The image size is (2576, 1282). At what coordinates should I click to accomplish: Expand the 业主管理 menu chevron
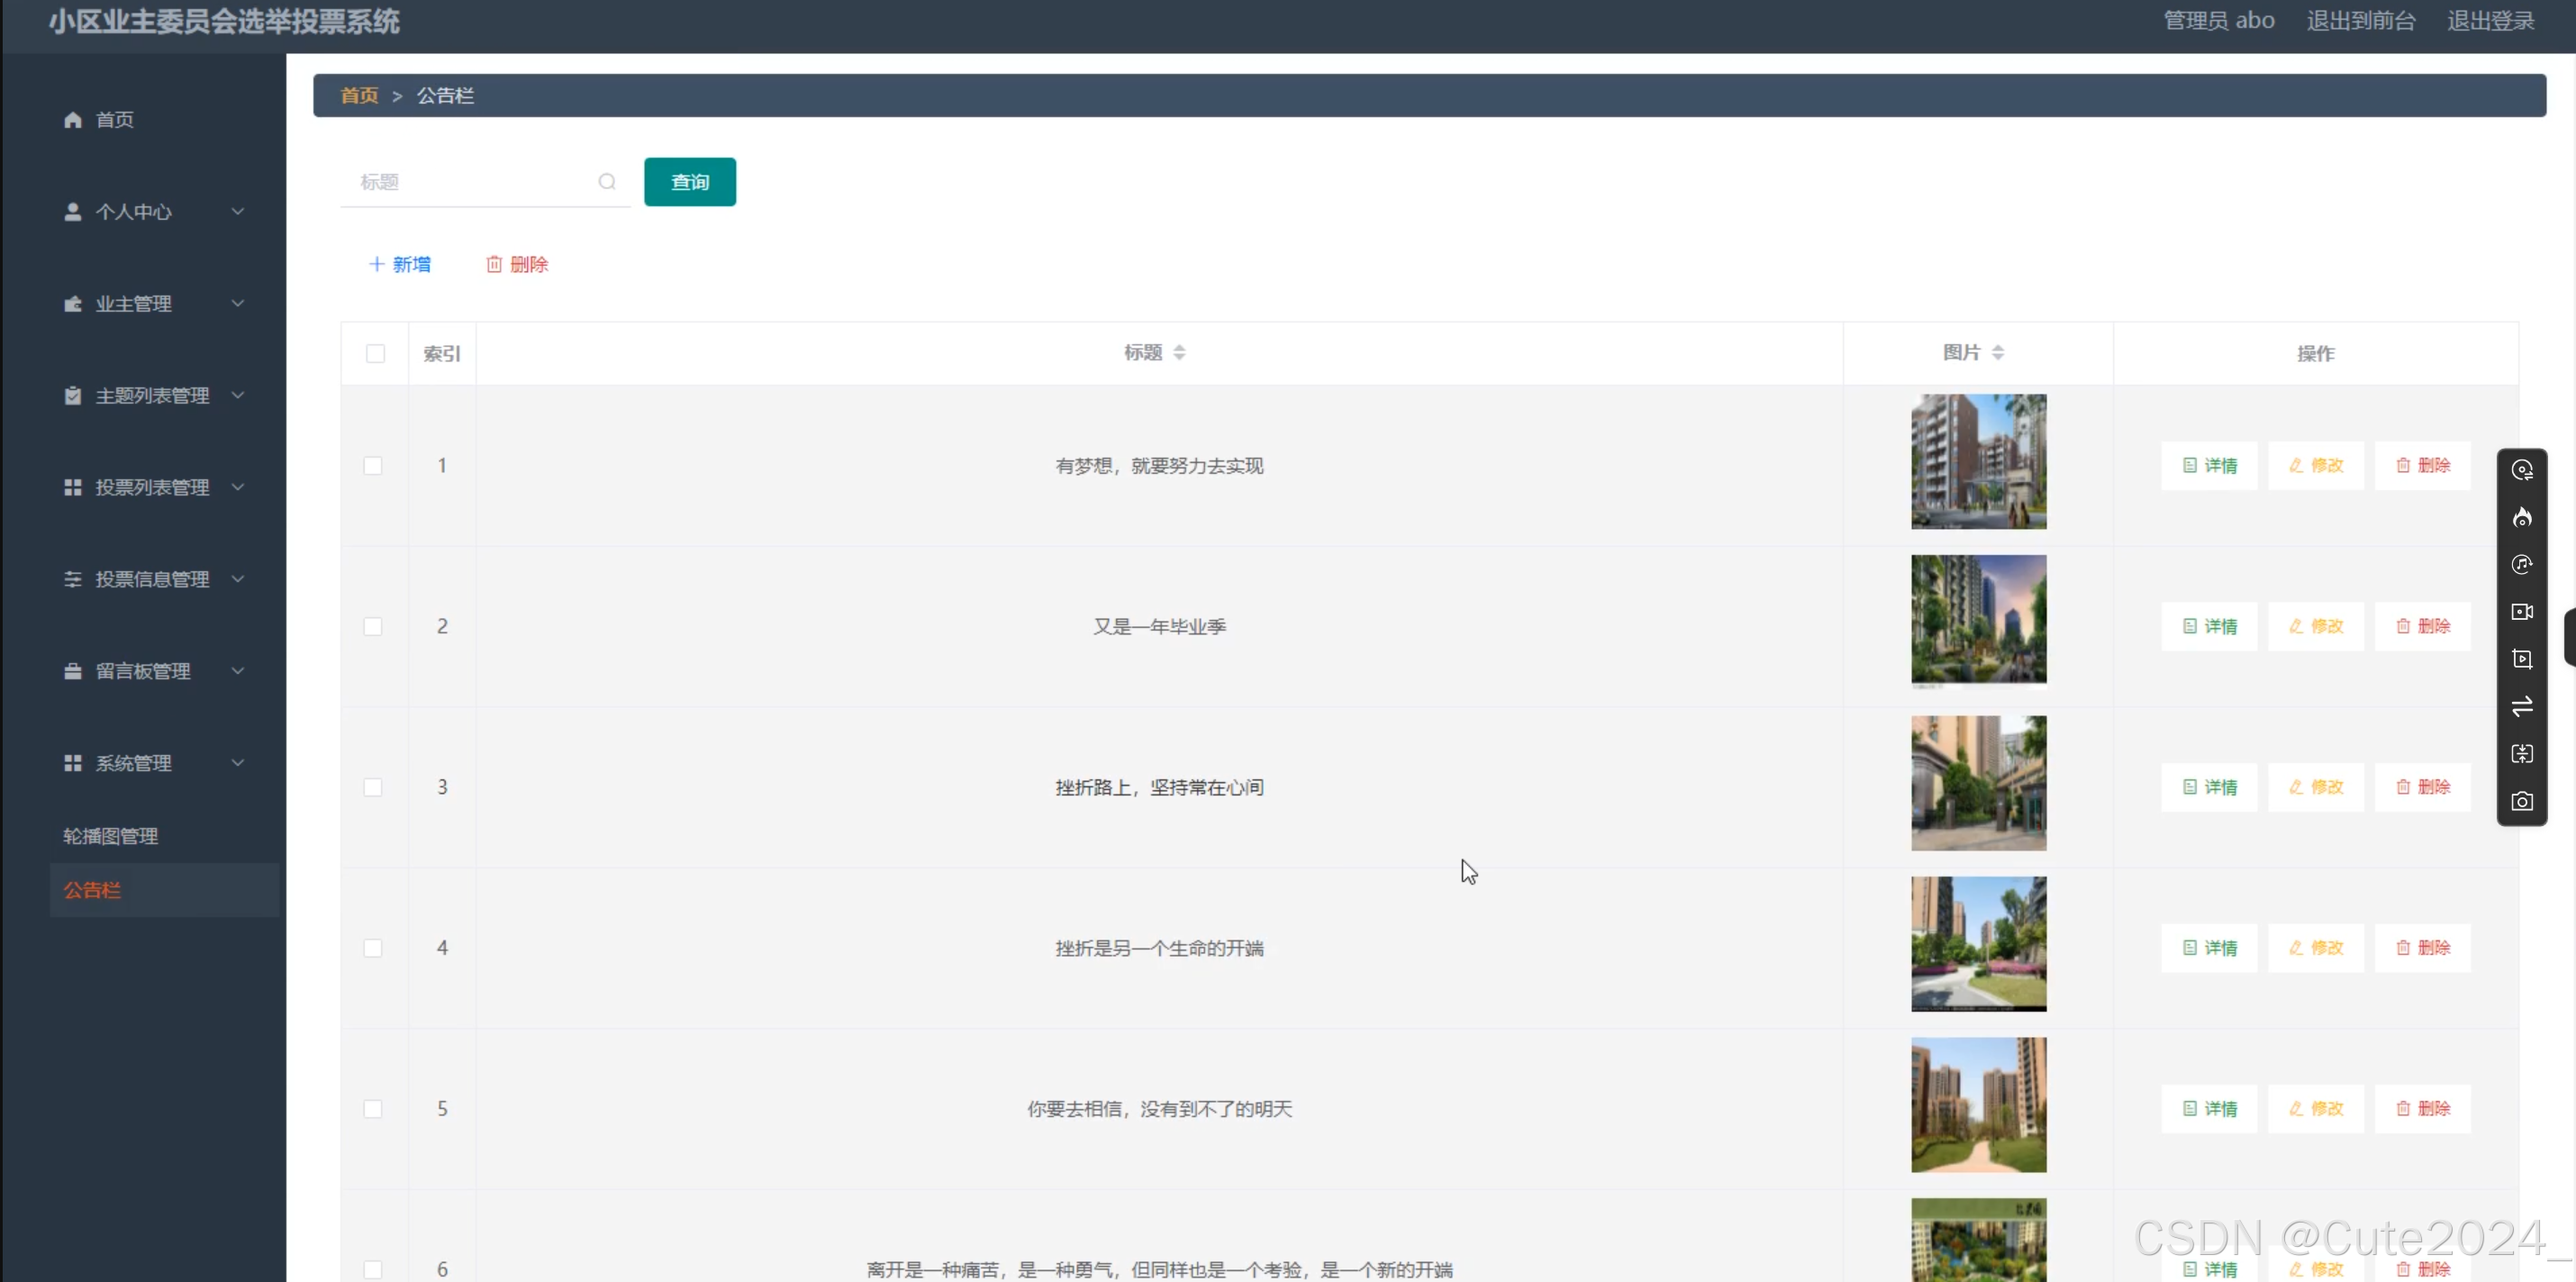(x=238, y=304)
